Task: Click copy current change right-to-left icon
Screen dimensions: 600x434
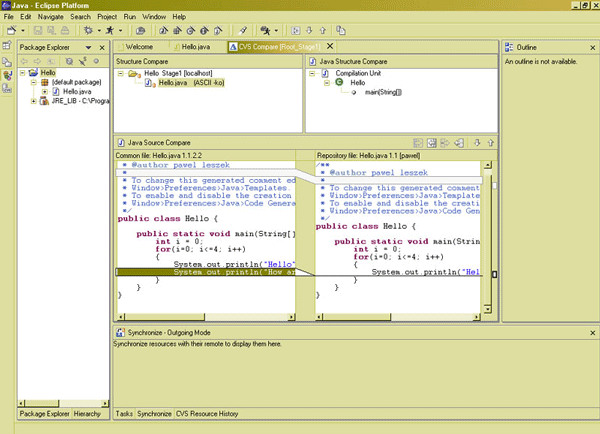Action: point(459,143)
